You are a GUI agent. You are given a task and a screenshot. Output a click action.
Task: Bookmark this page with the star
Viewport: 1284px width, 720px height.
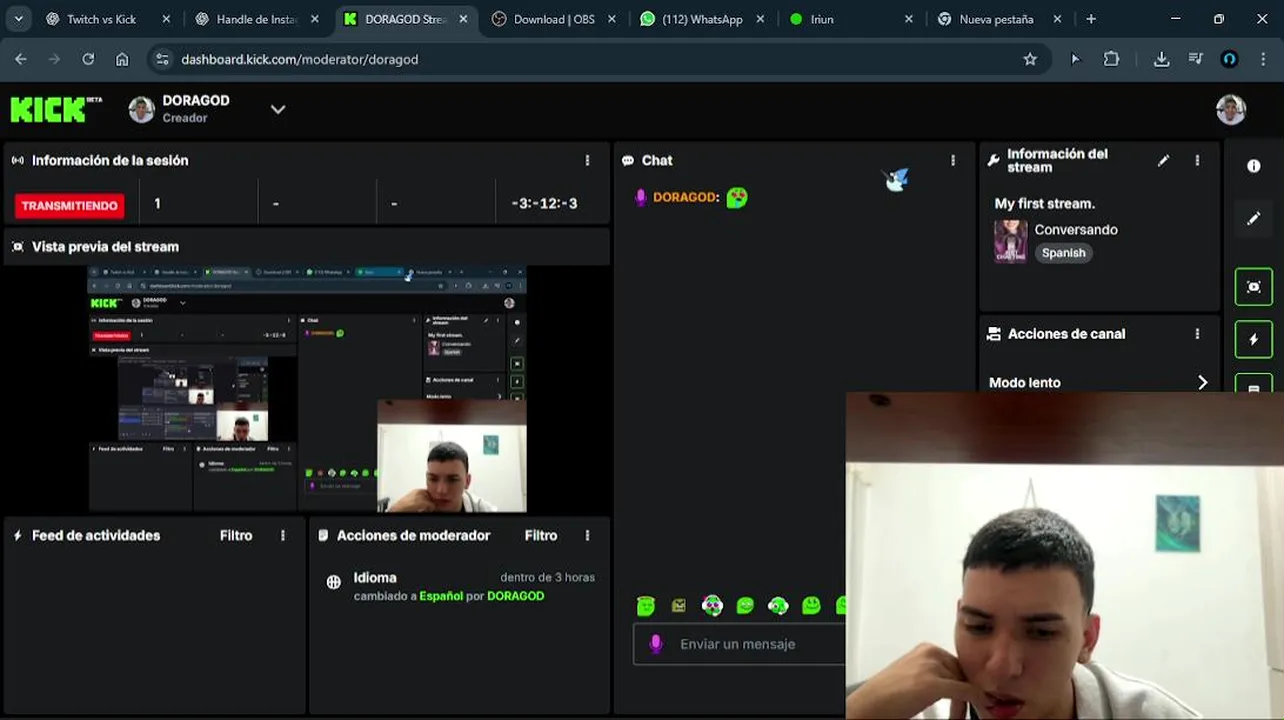click(1030, 59)
